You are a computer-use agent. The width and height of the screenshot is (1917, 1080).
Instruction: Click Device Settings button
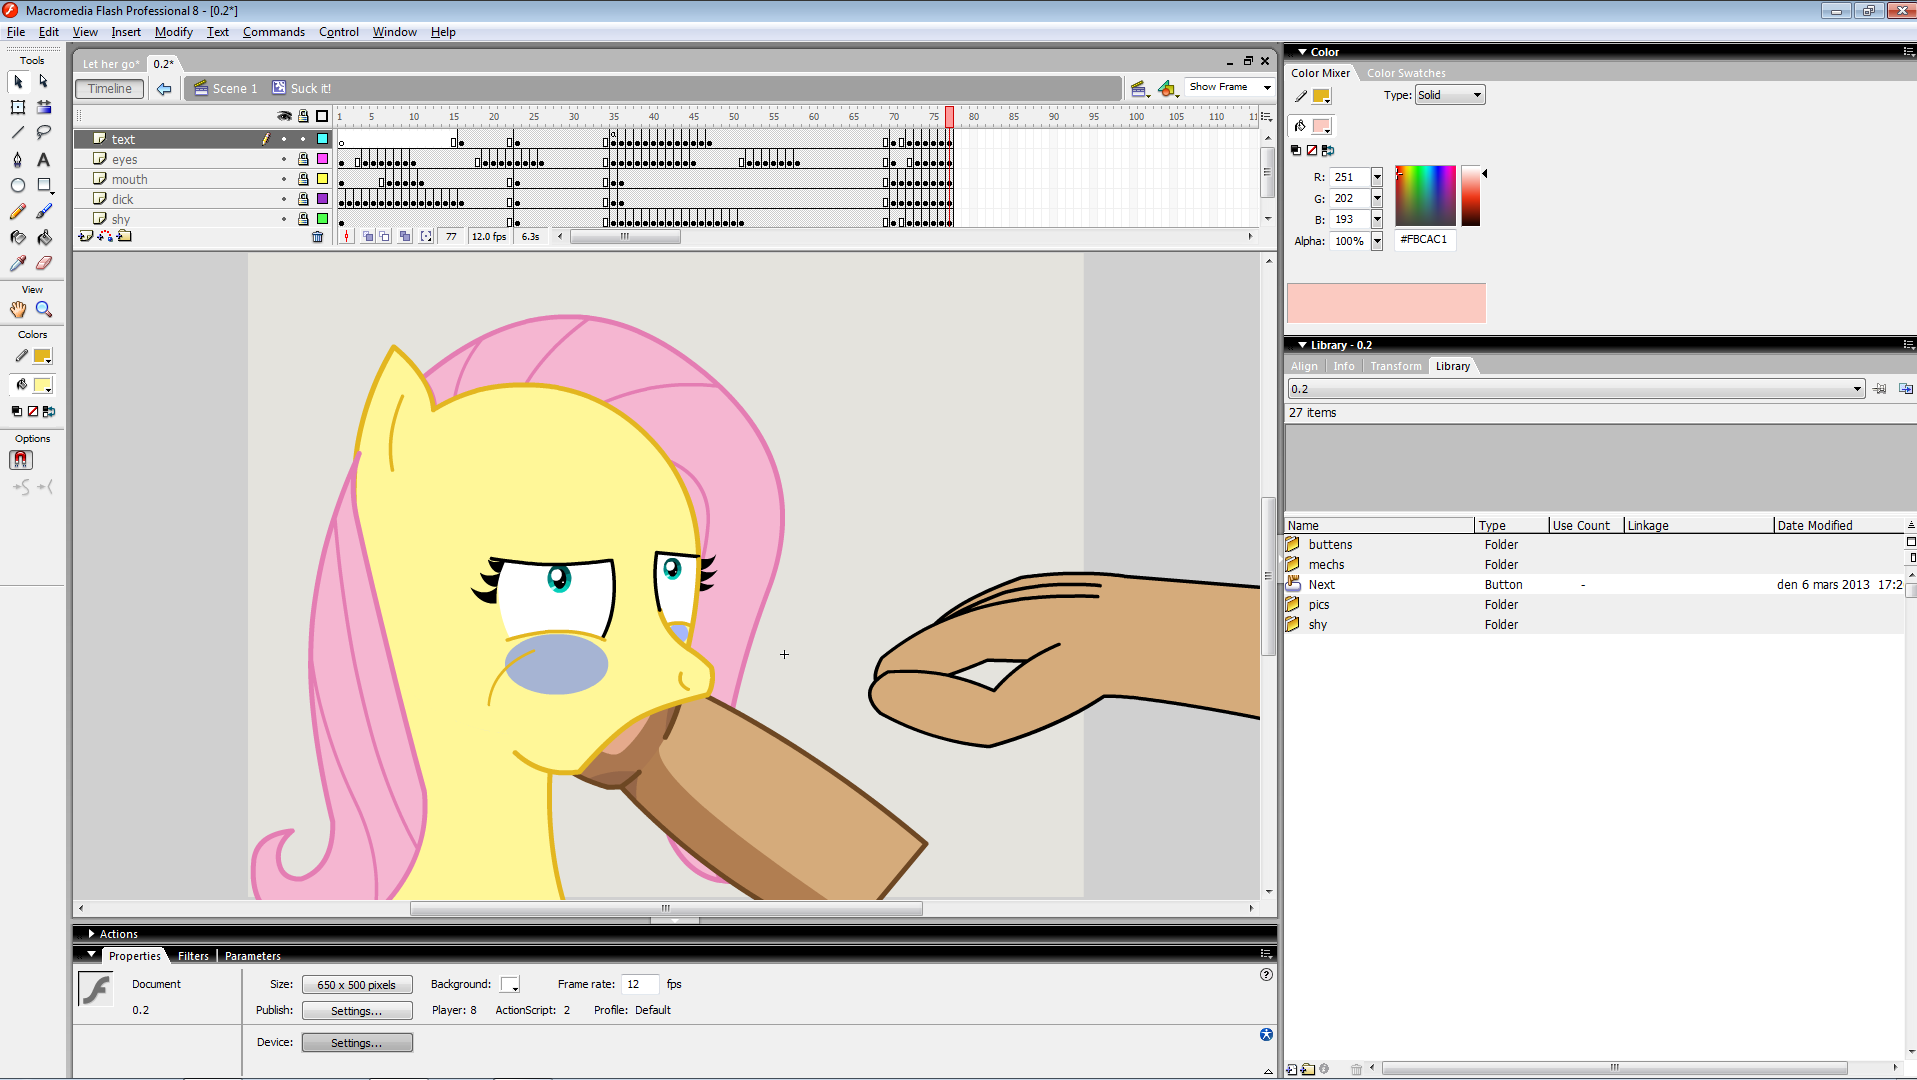[357, 1043]
